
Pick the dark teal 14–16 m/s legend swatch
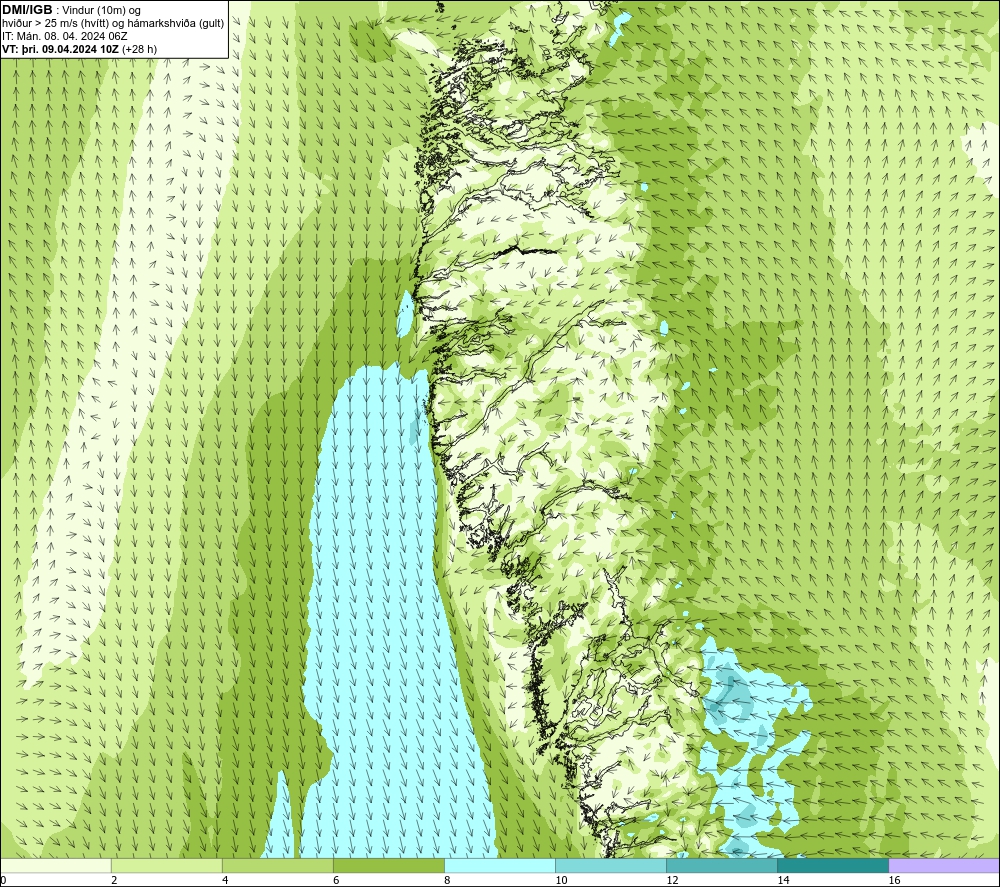click(x=833, y=865)
